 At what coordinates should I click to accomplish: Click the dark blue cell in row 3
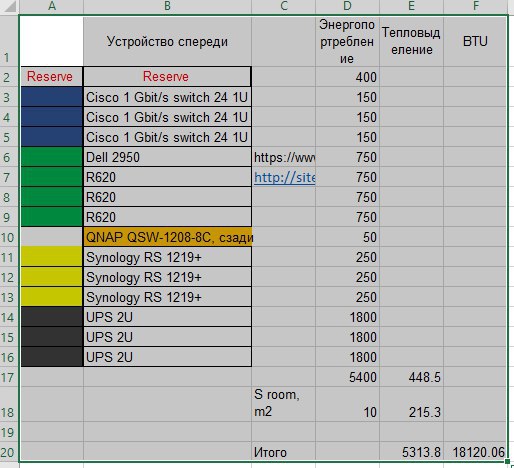click(x=52, y=97)
